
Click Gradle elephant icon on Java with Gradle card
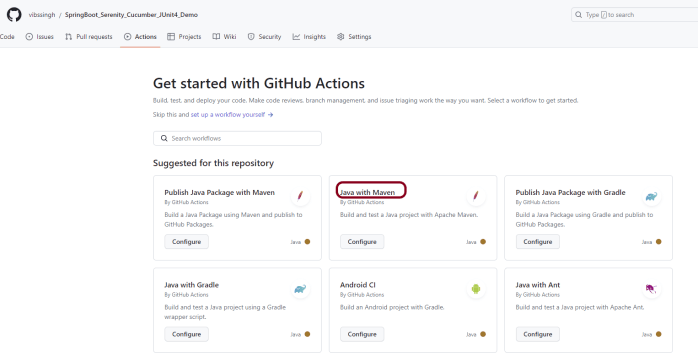click(x=300, y=289)
